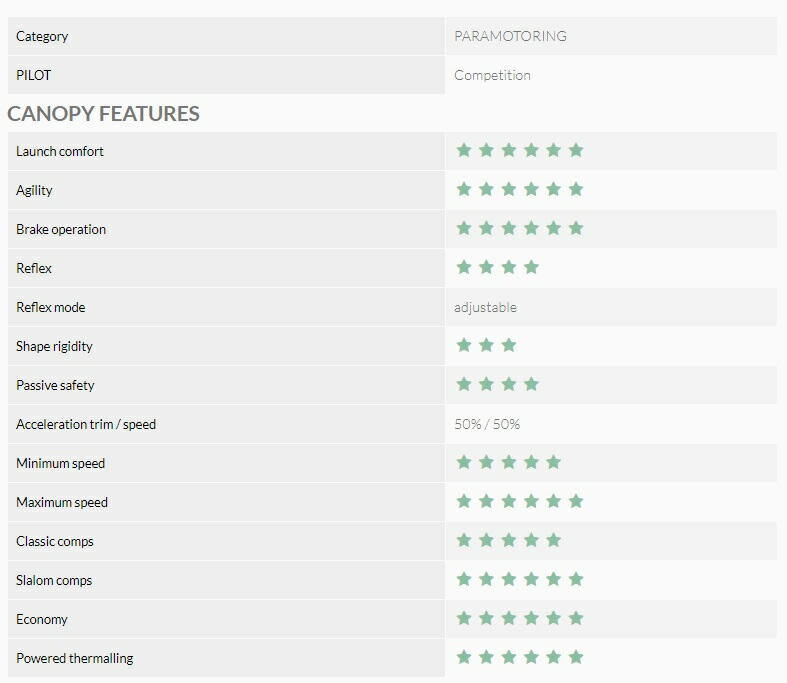Click the sixth star in Powered thermalling row
Viewport: 787px width, 683px height.
tap(576, 657)
